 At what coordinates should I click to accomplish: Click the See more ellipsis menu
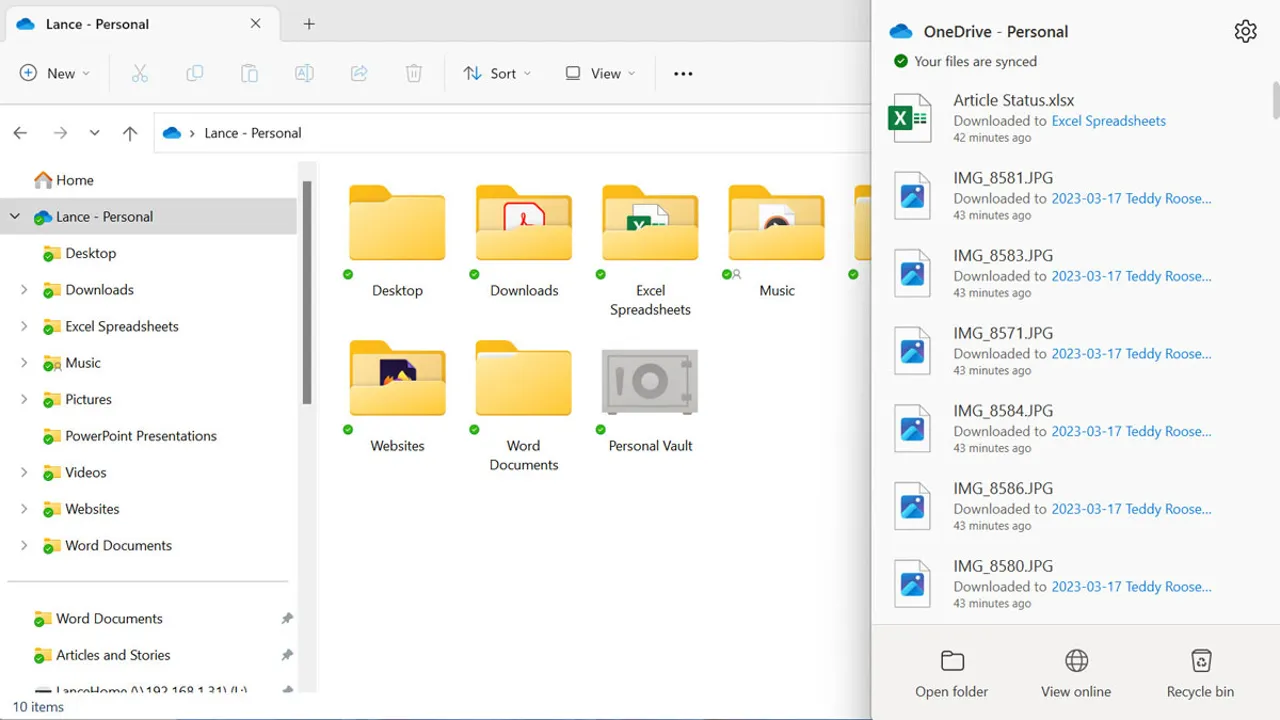pyautogui.click(x=683, y=73)
